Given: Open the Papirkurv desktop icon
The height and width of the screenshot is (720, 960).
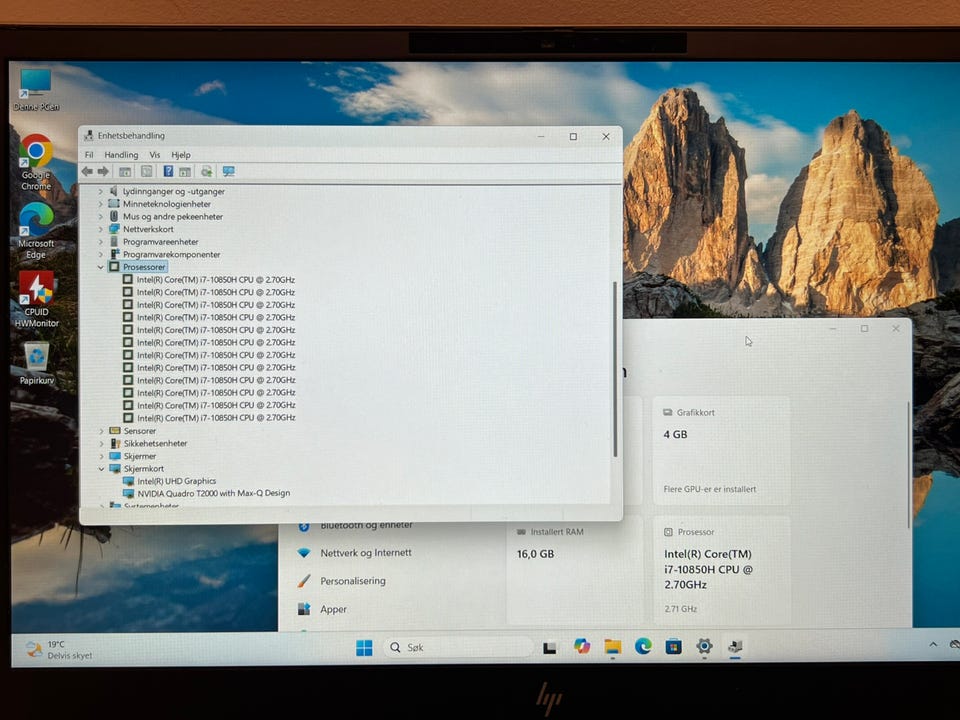Looking at the screenshot, I should [x=36, y=364].
